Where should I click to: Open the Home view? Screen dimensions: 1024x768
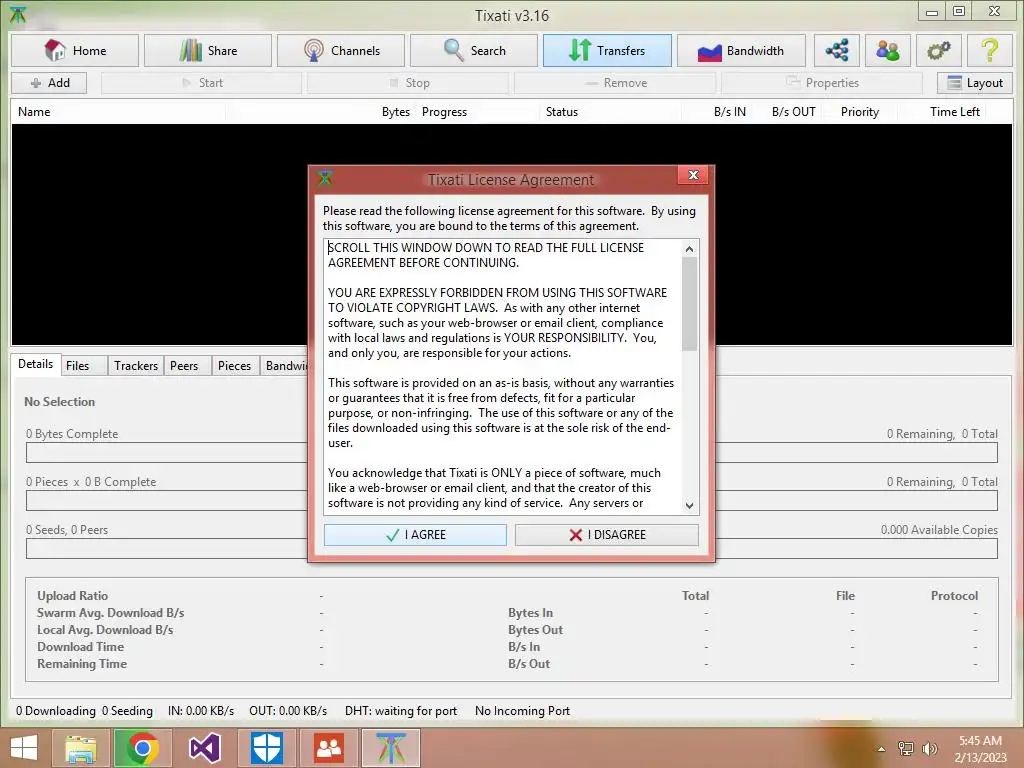[75, 50]
